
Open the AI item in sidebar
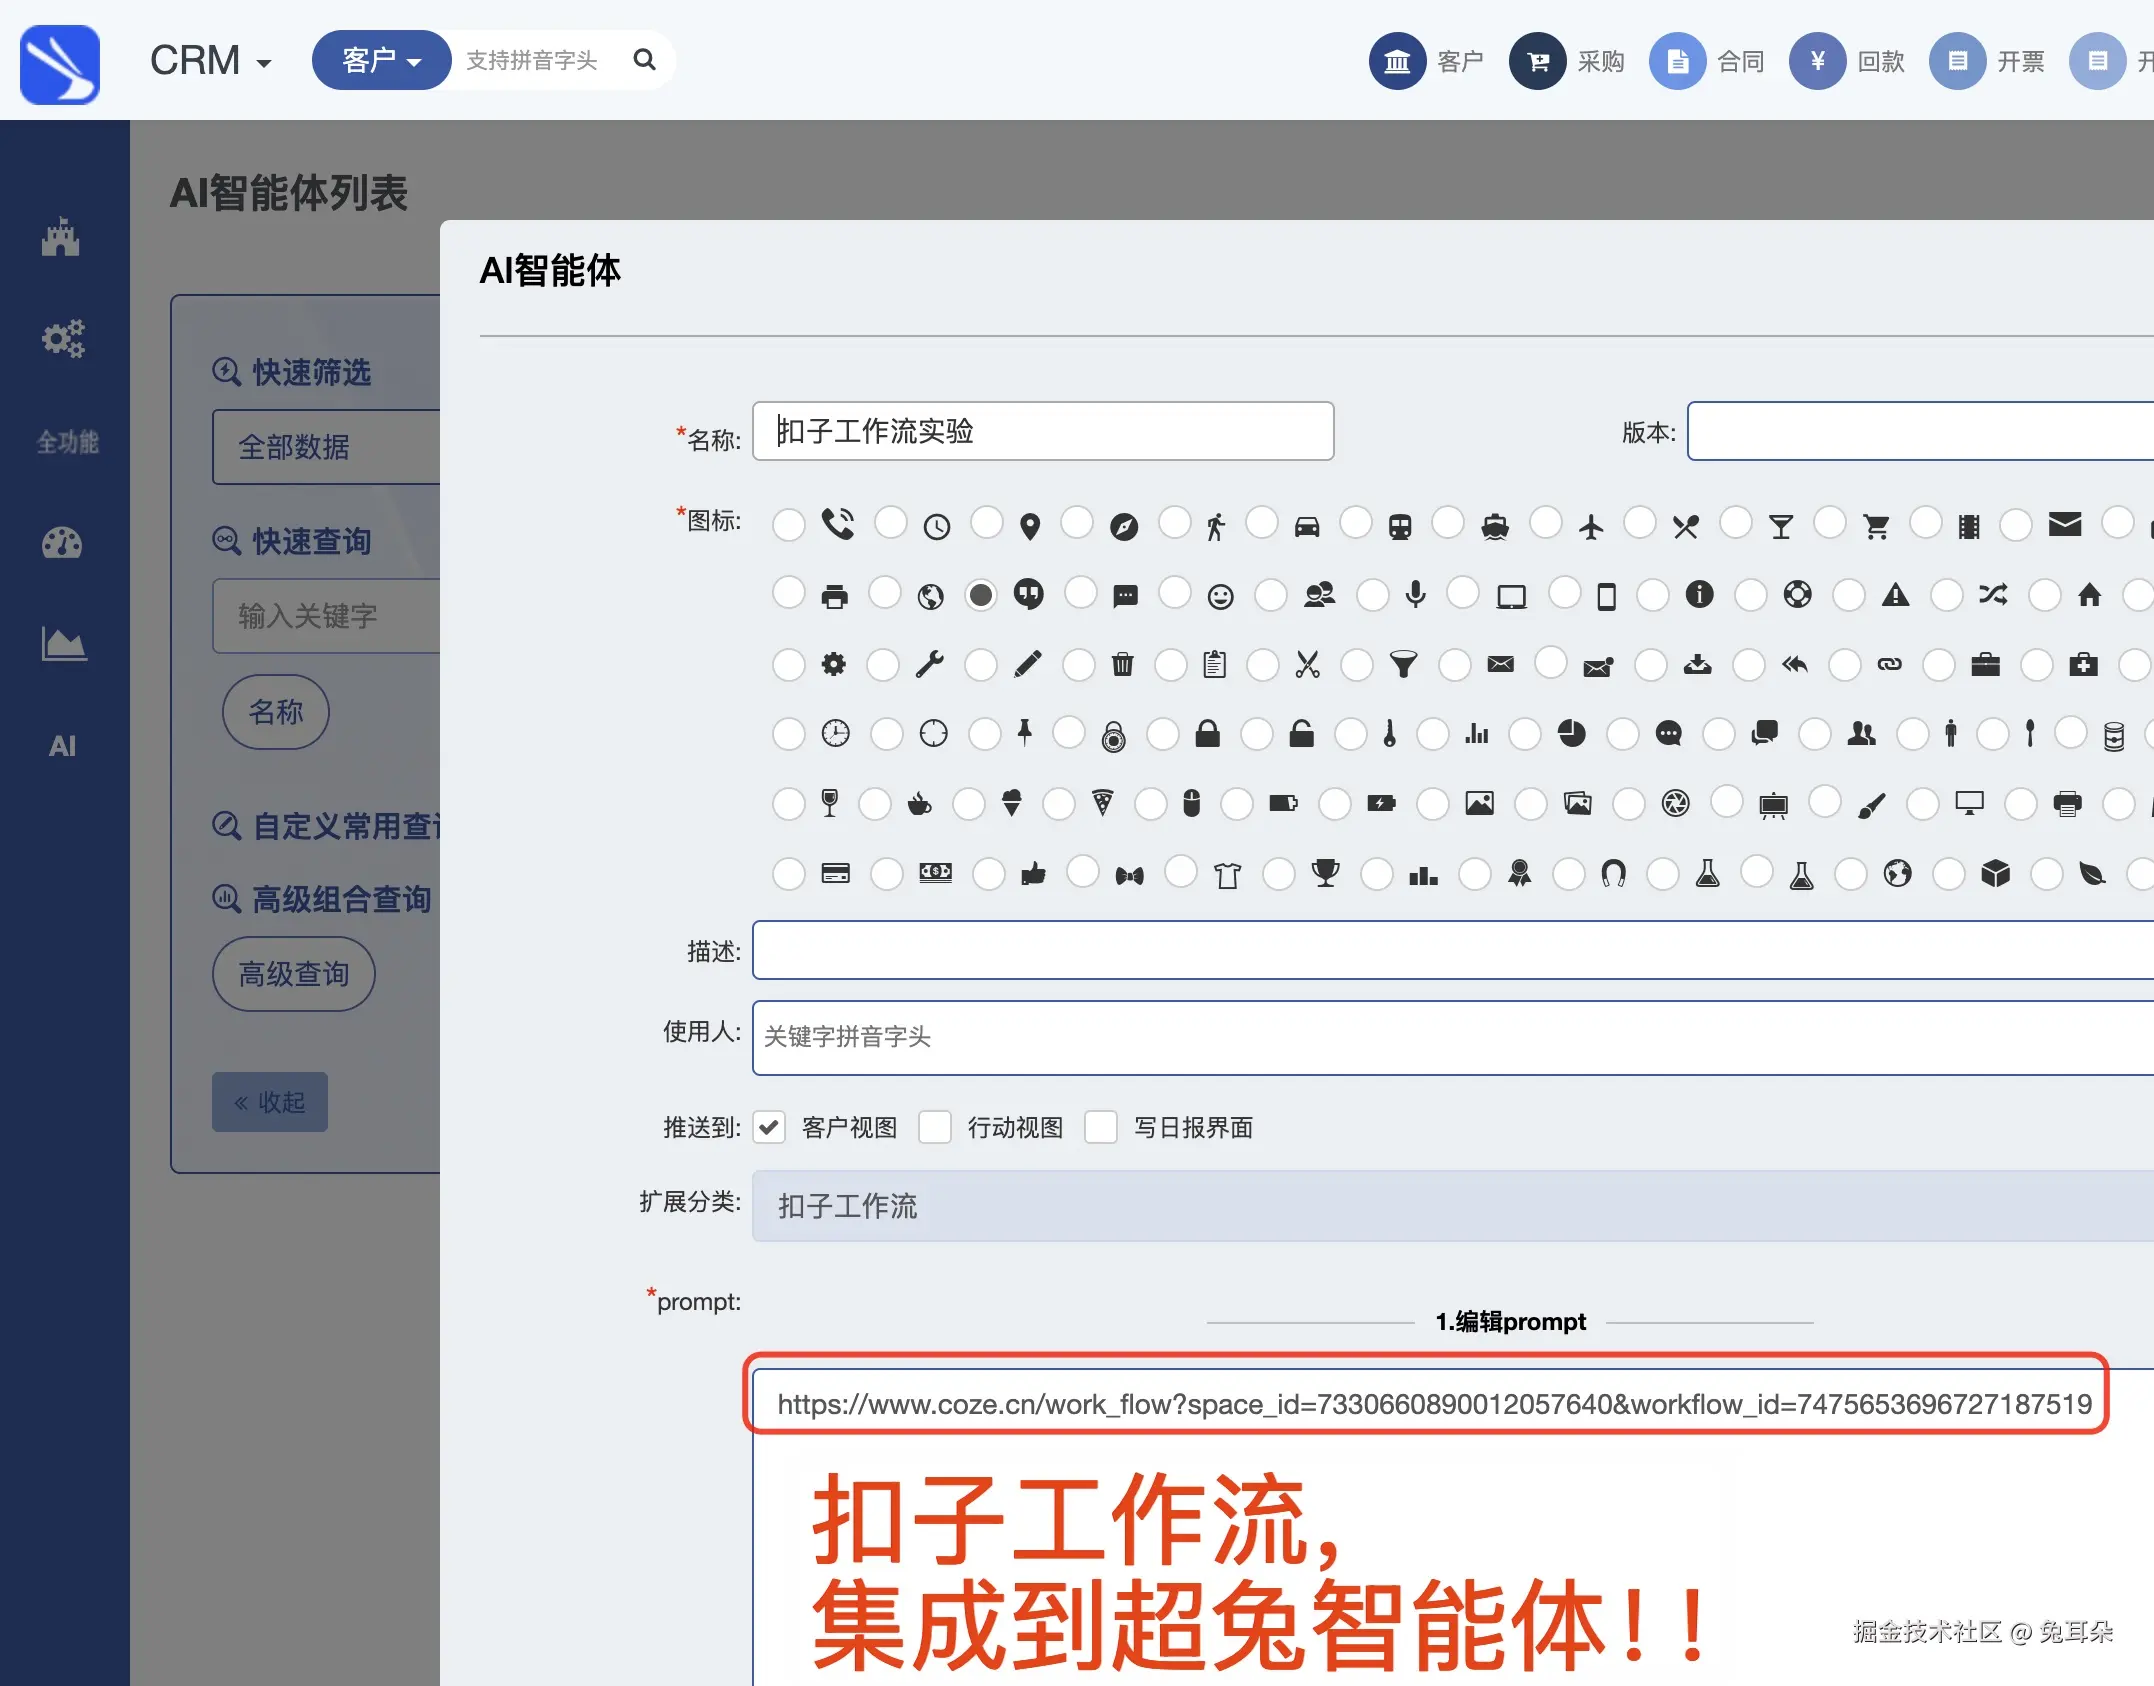(62, 746)
